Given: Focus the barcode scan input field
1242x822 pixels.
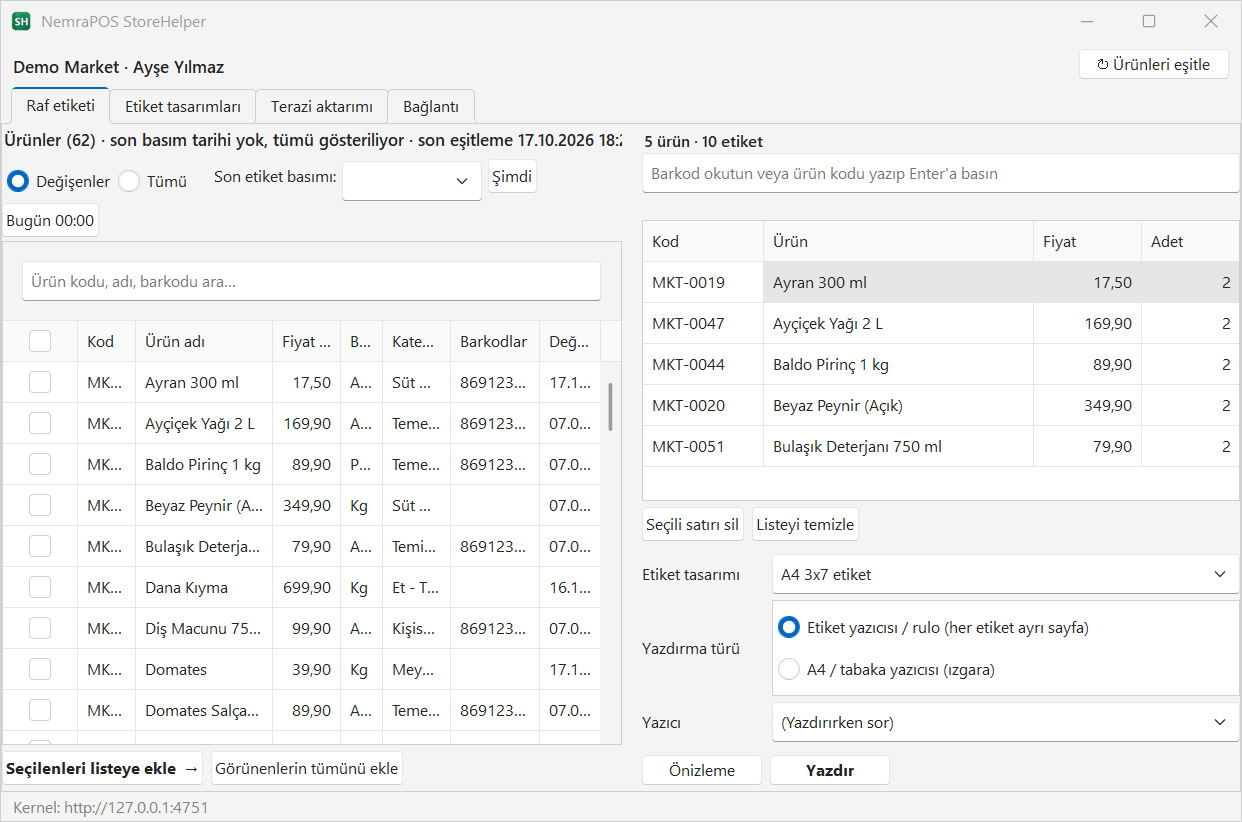Looking at the screenshot, I should tap(940, 173).
